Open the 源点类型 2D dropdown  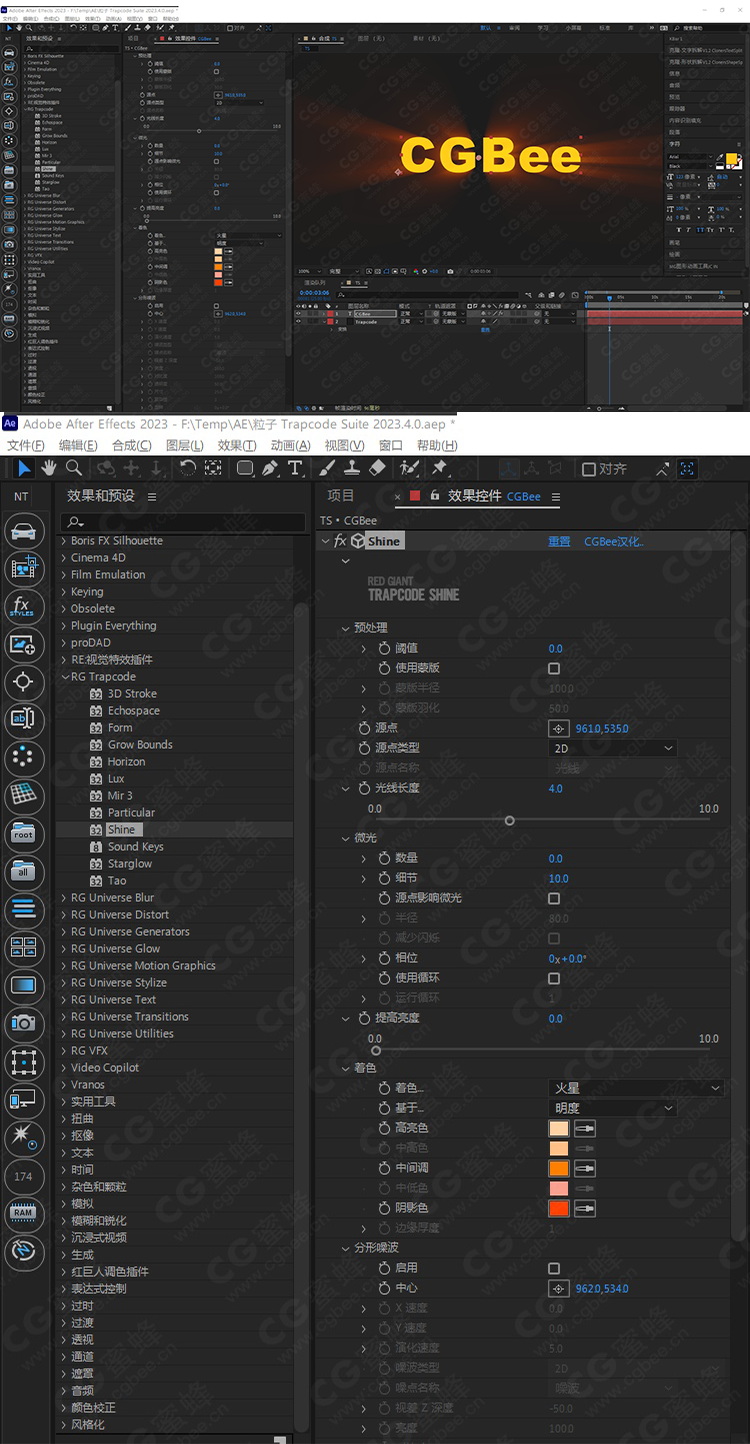tap(613, 748)
